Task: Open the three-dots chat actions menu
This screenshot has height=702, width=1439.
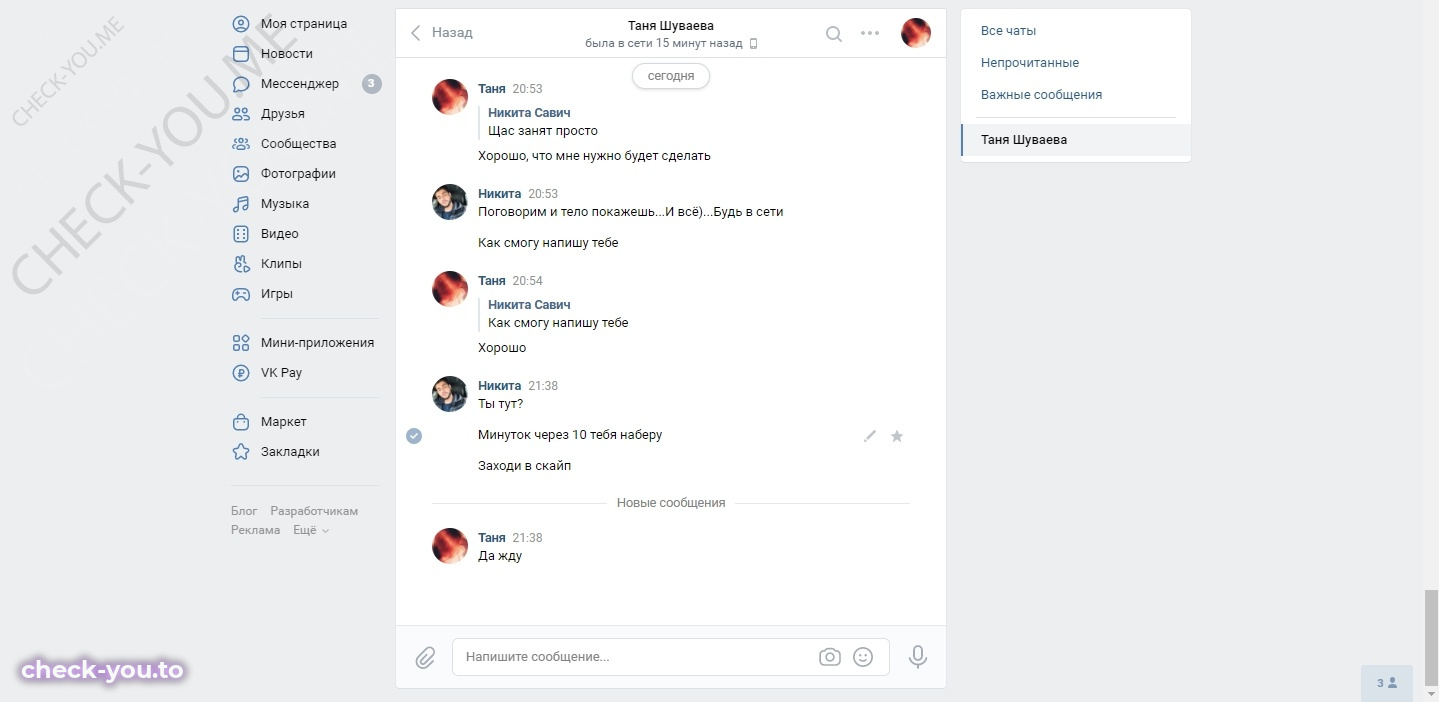Action: [870, 33]
